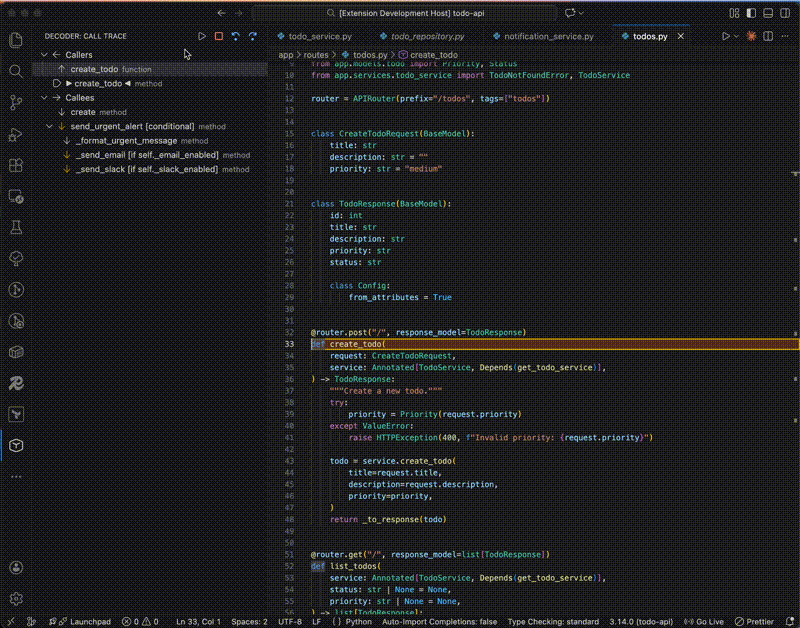Switch to the todo_service.py tab
This screenshot has height=628, width=800.
[x=319, y=36]
